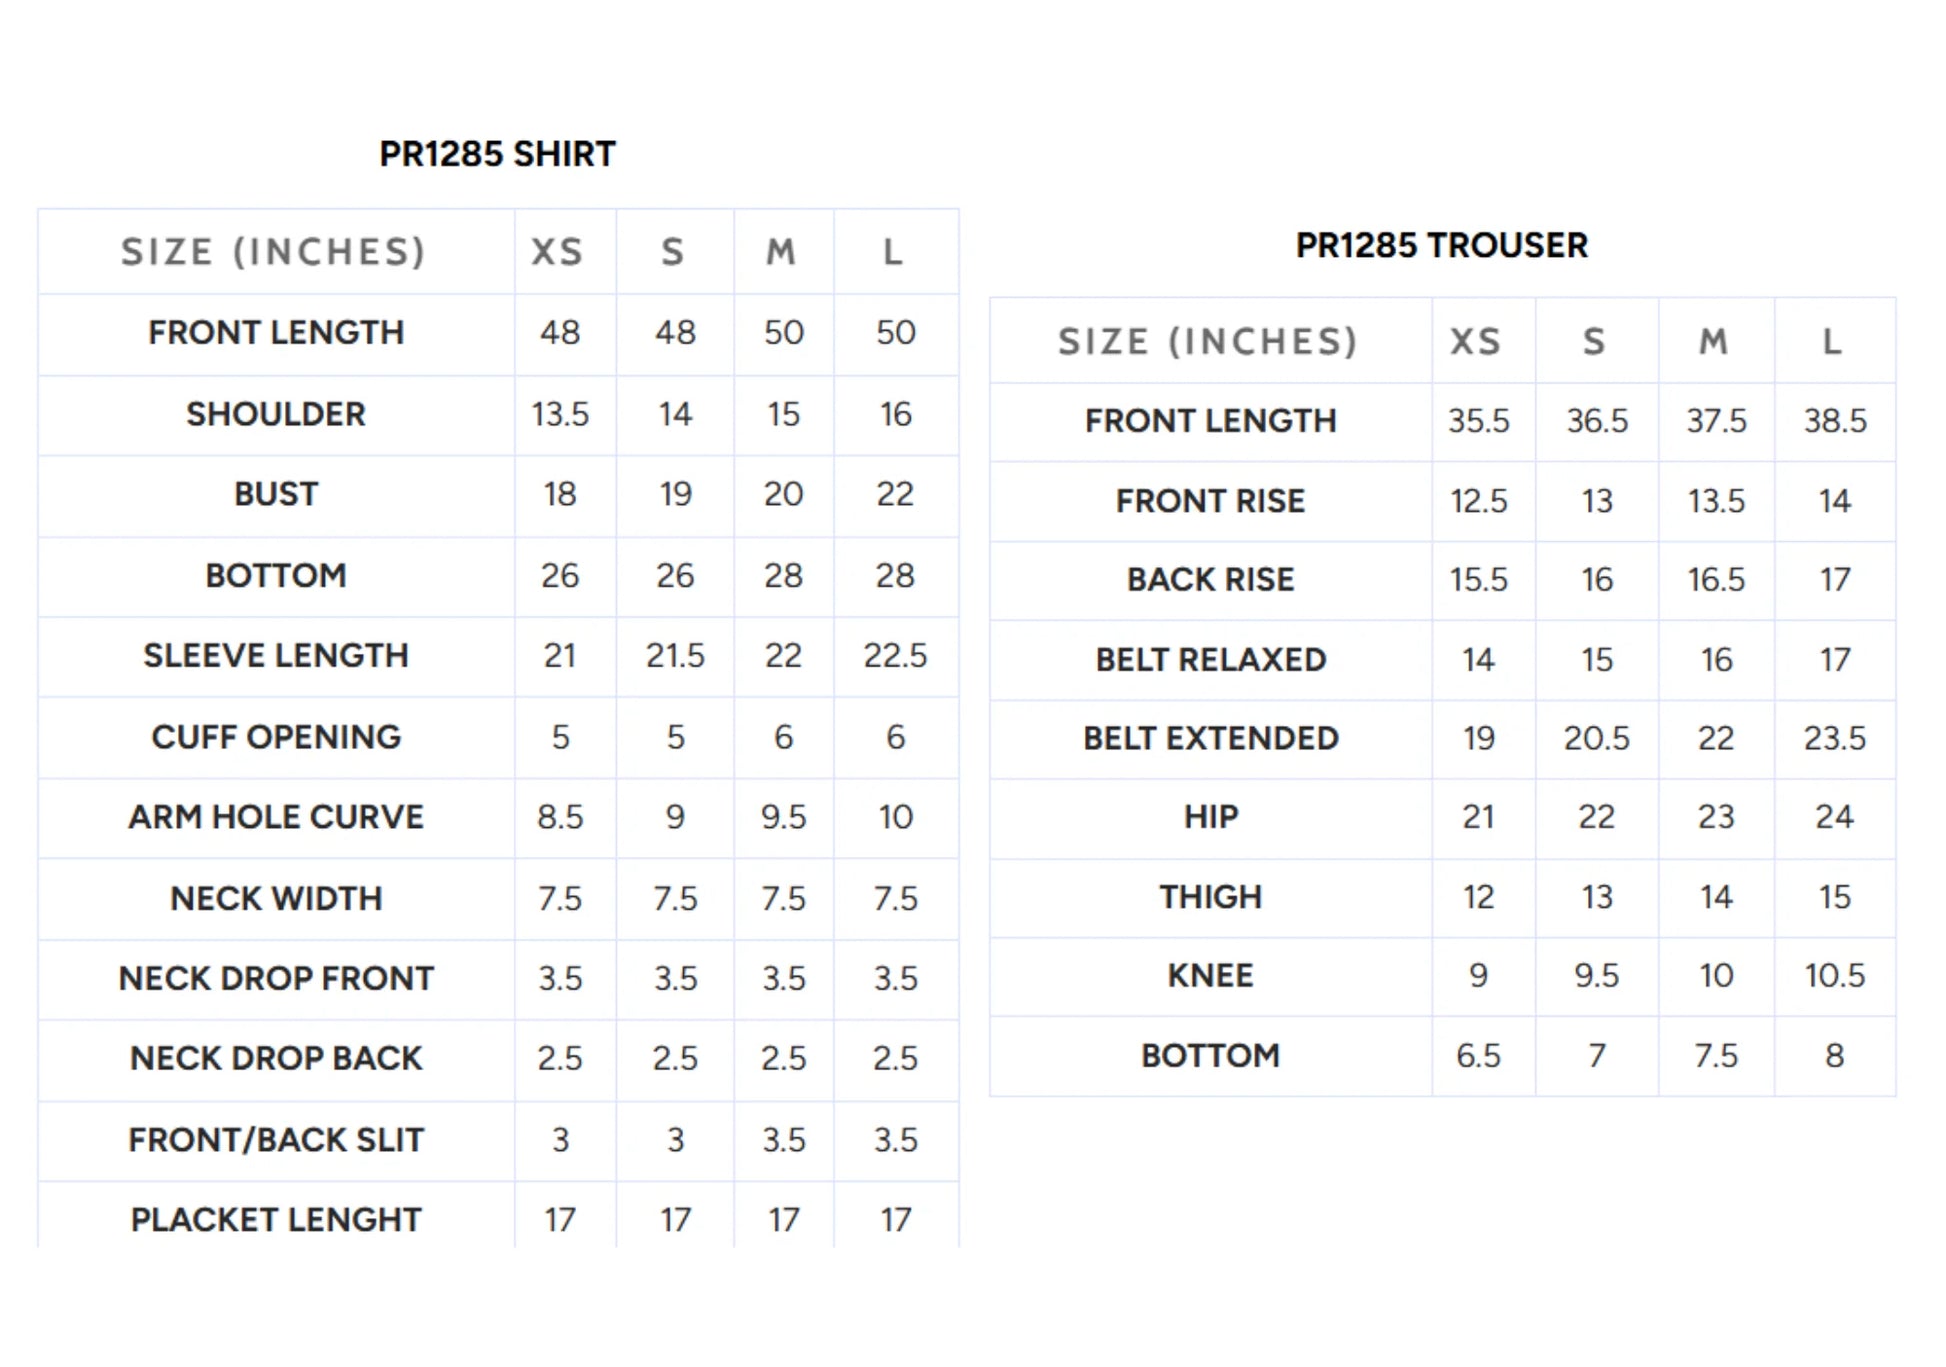Select the sleeve length value 22.5
This screenshot has height=1367, width=1946.
(895, 656)
